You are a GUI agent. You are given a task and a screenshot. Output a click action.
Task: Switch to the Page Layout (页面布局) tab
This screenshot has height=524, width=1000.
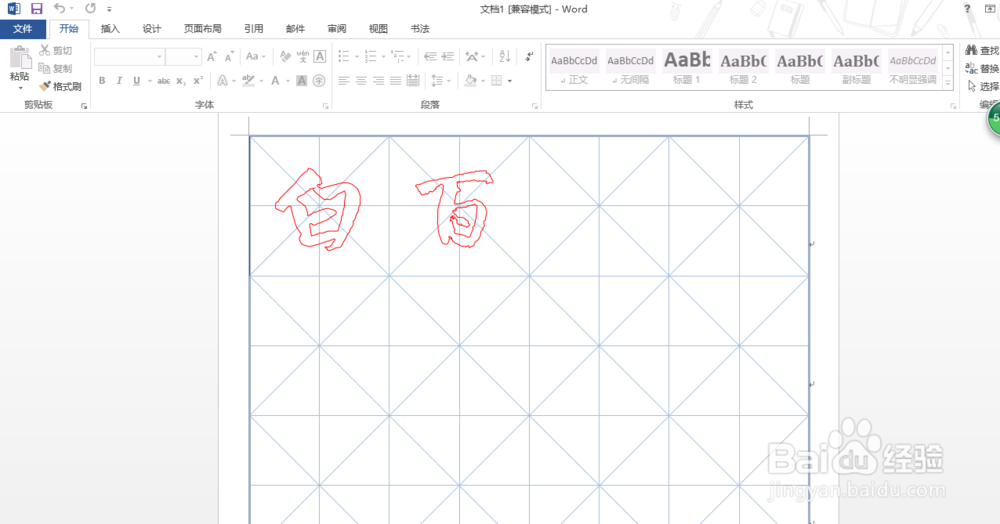(203, 29)
